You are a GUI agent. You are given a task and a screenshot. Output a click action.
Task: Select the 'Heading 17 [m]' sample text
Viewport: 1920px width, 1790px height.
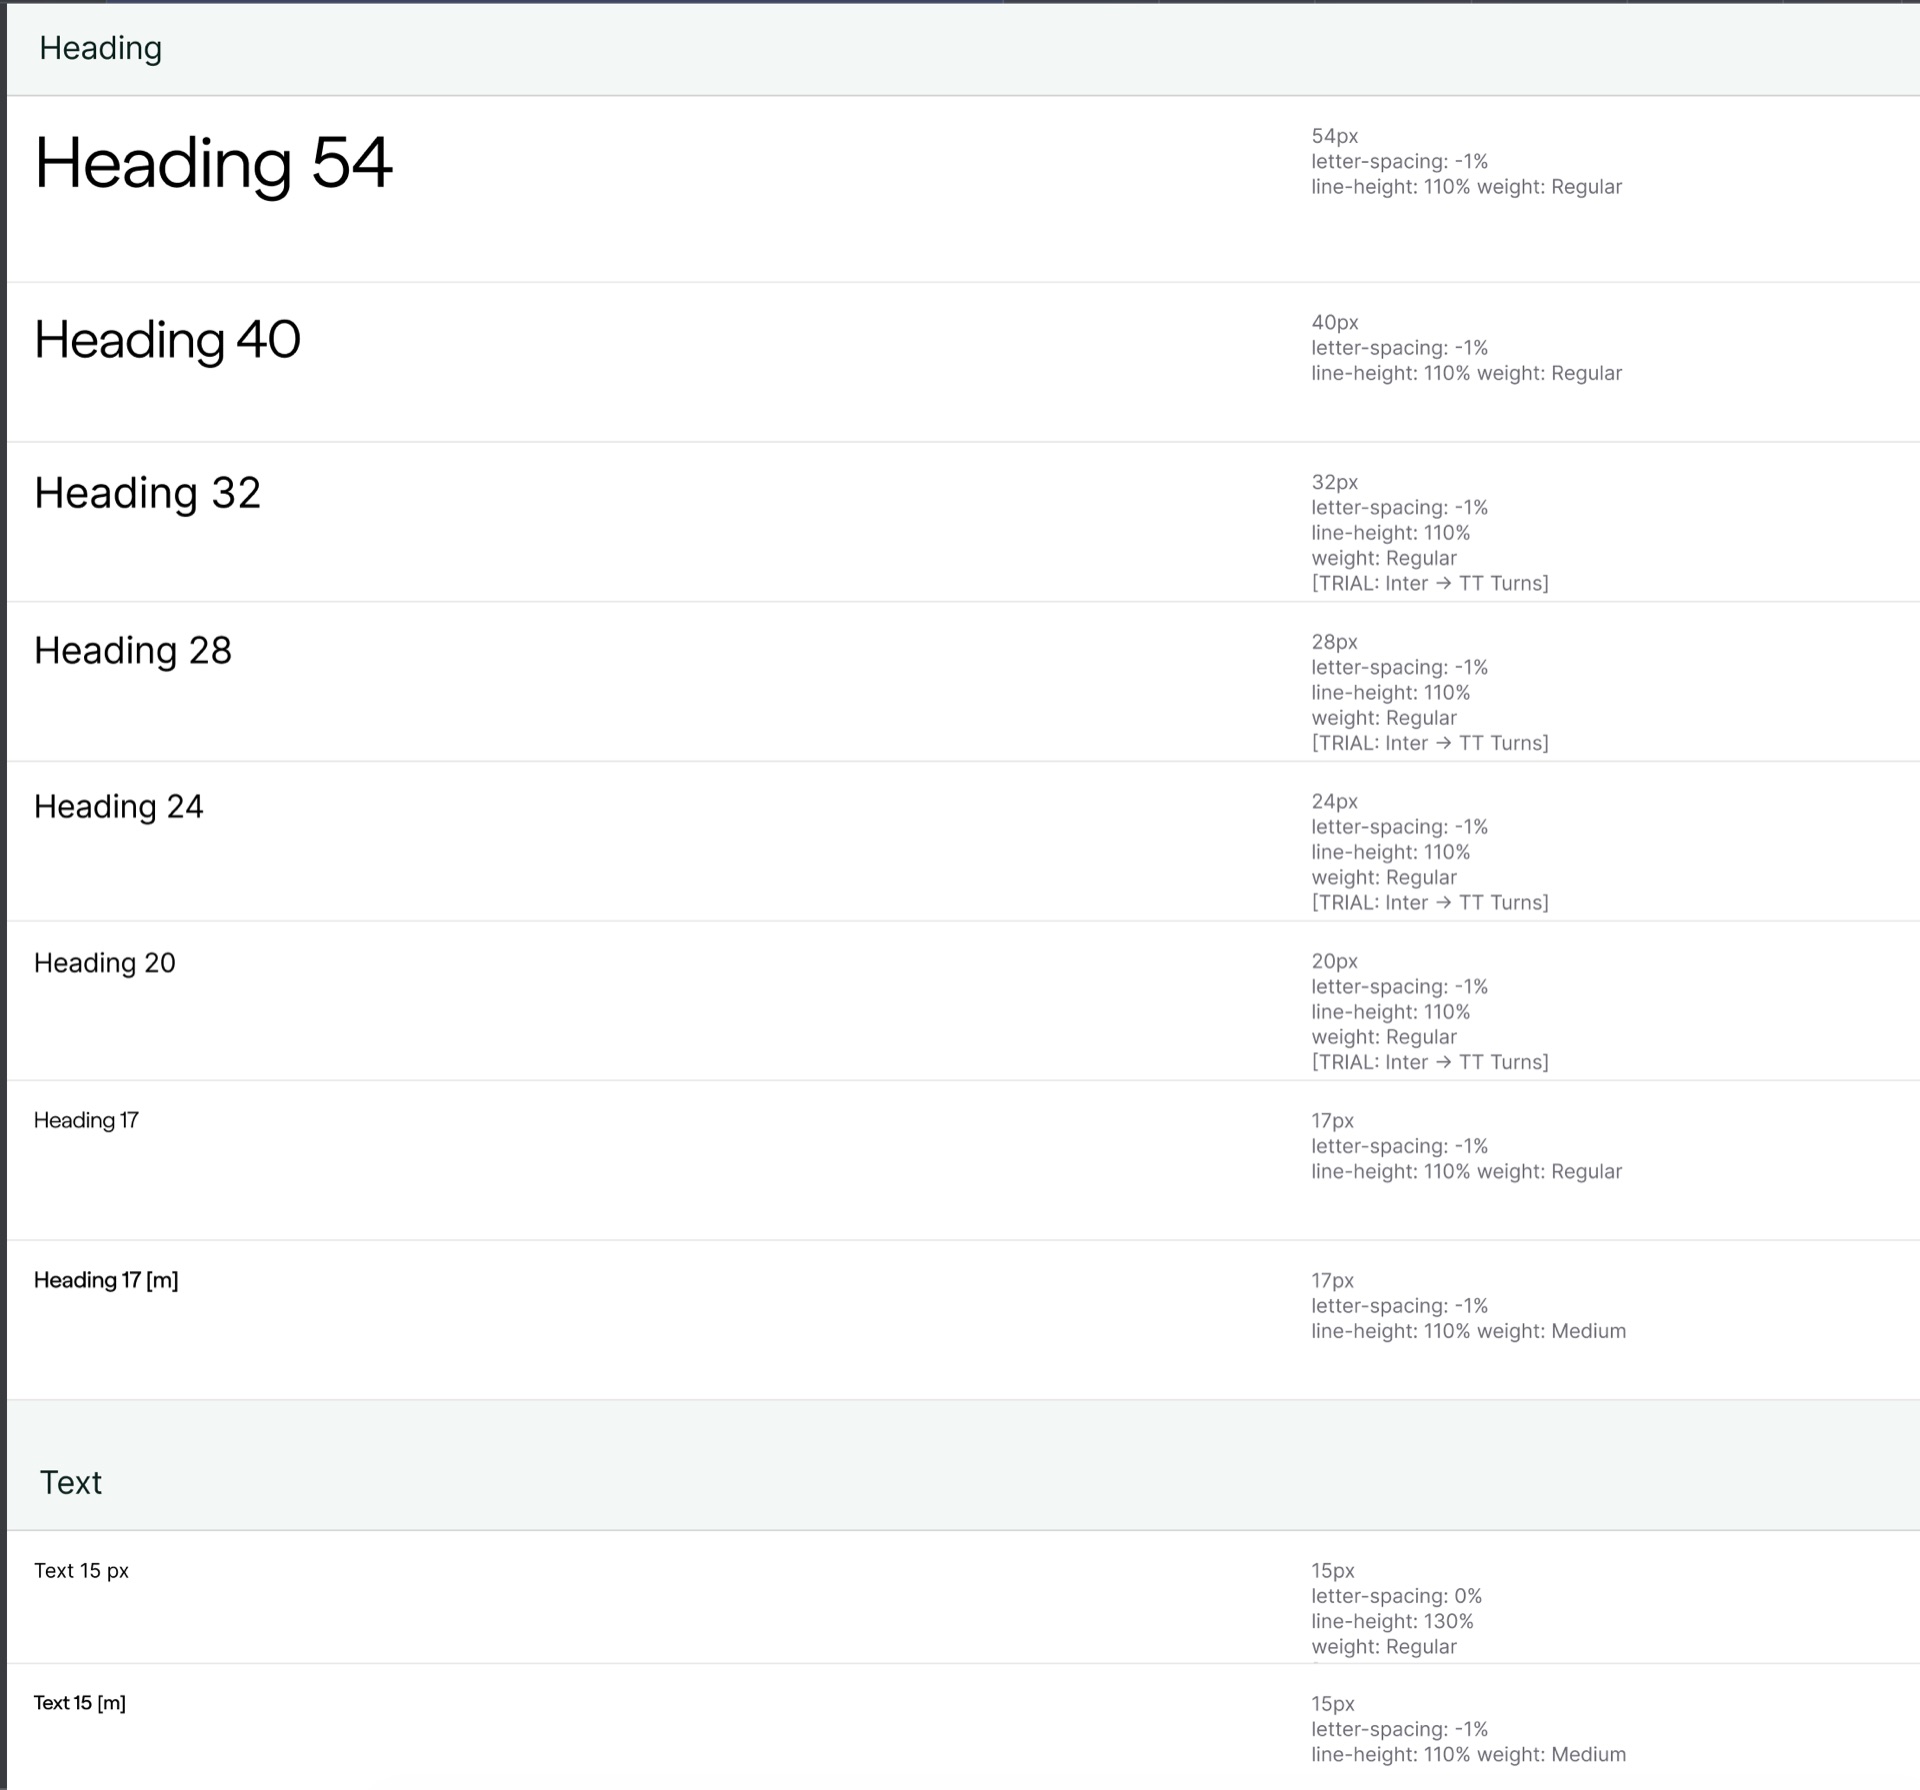[106, 1280]
